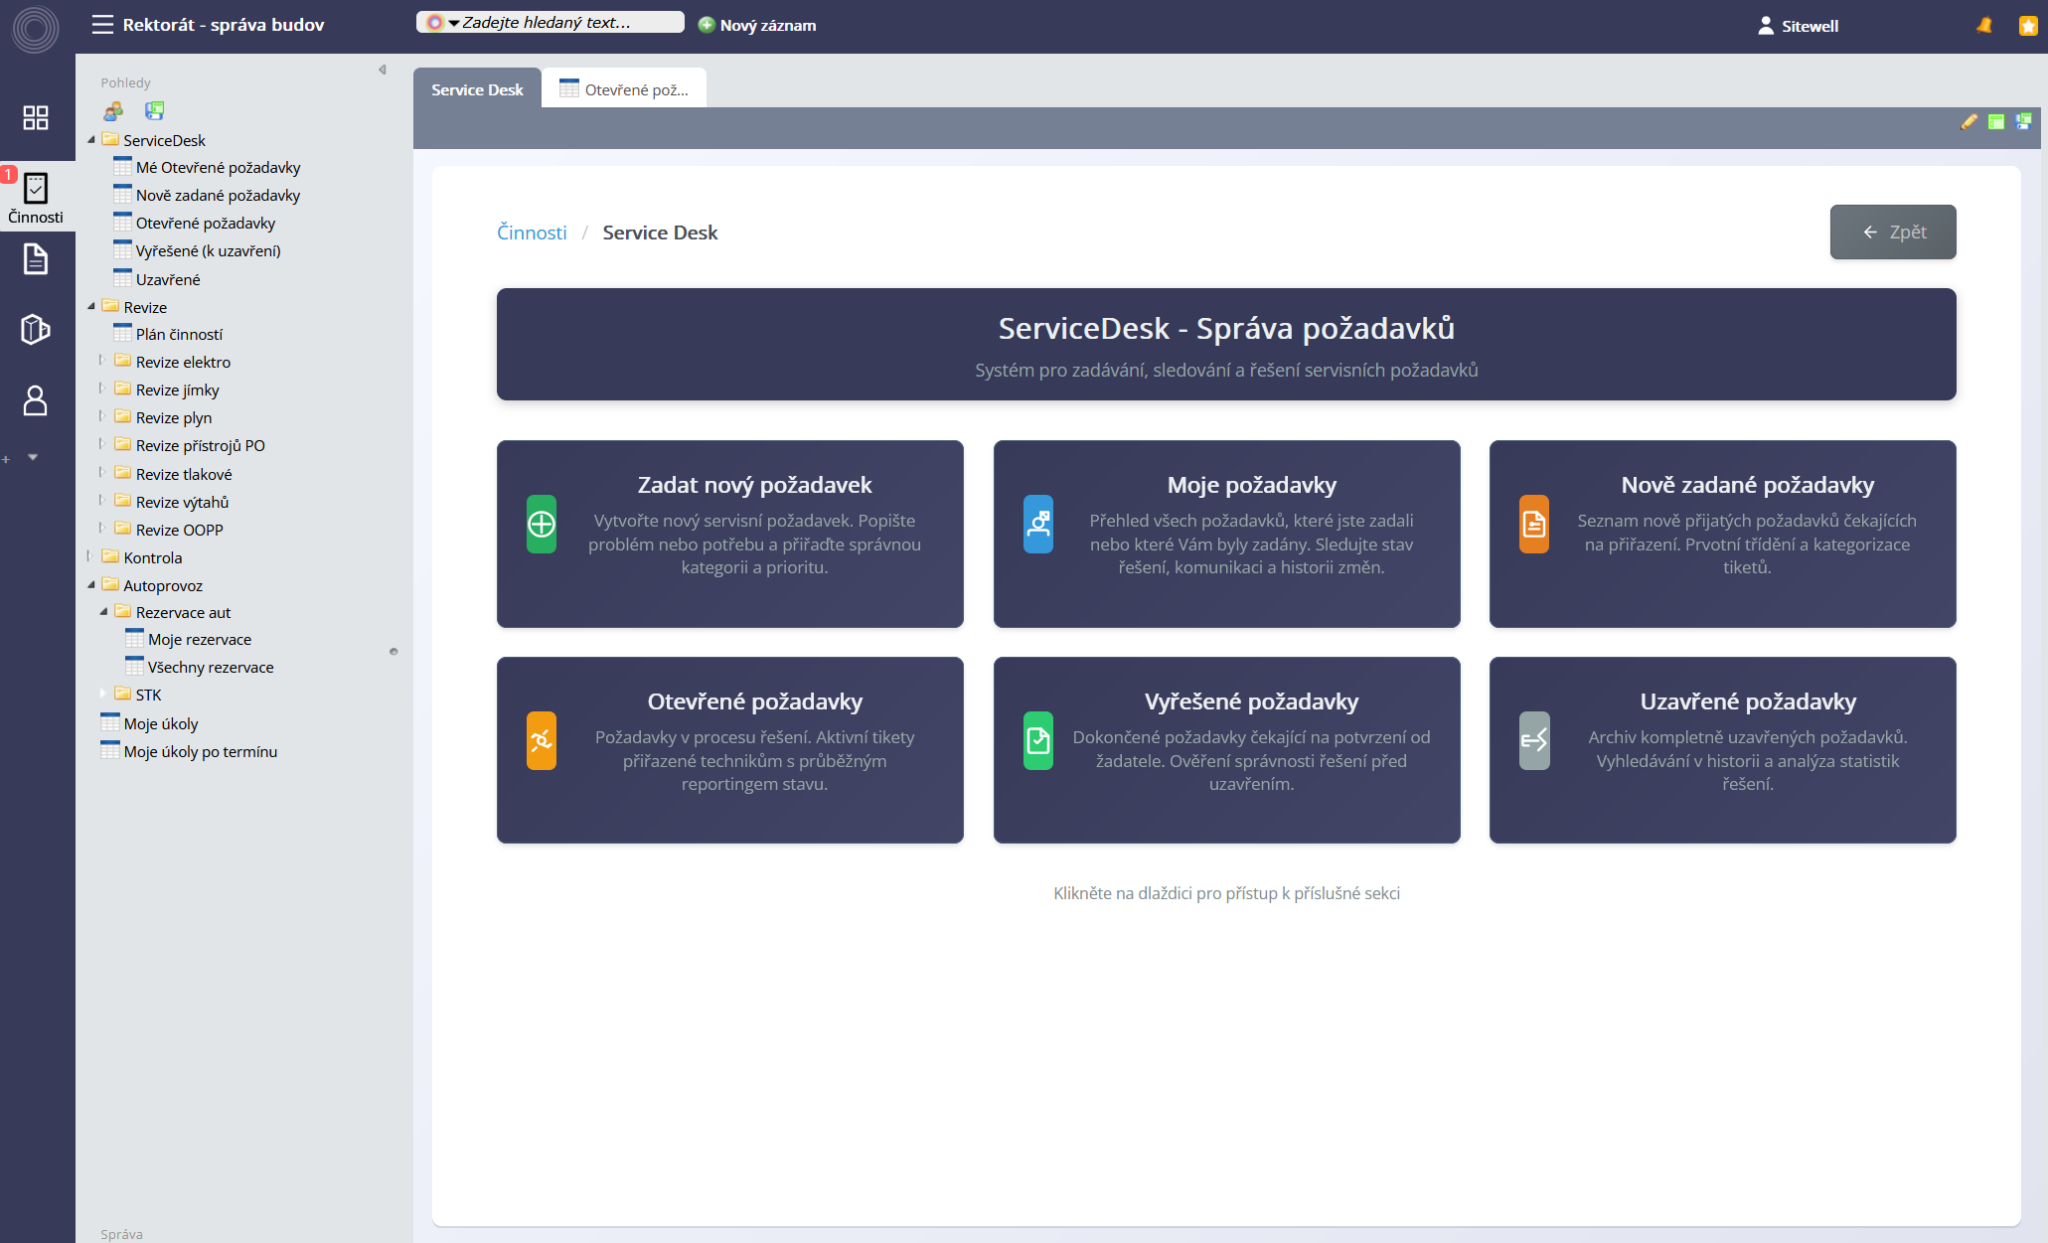This screenshot has width=2048, height=1243.
Task: Click the yellow star favorites icon
Action: [2027, 25]
